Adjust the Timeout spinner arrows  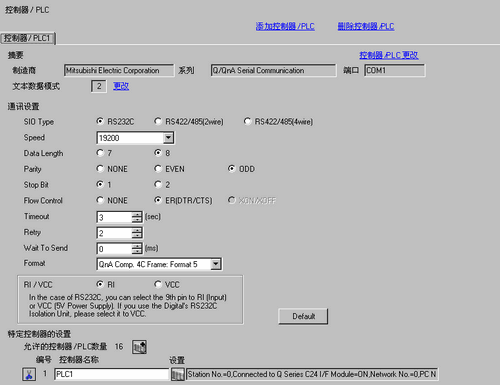click(137, 217)
